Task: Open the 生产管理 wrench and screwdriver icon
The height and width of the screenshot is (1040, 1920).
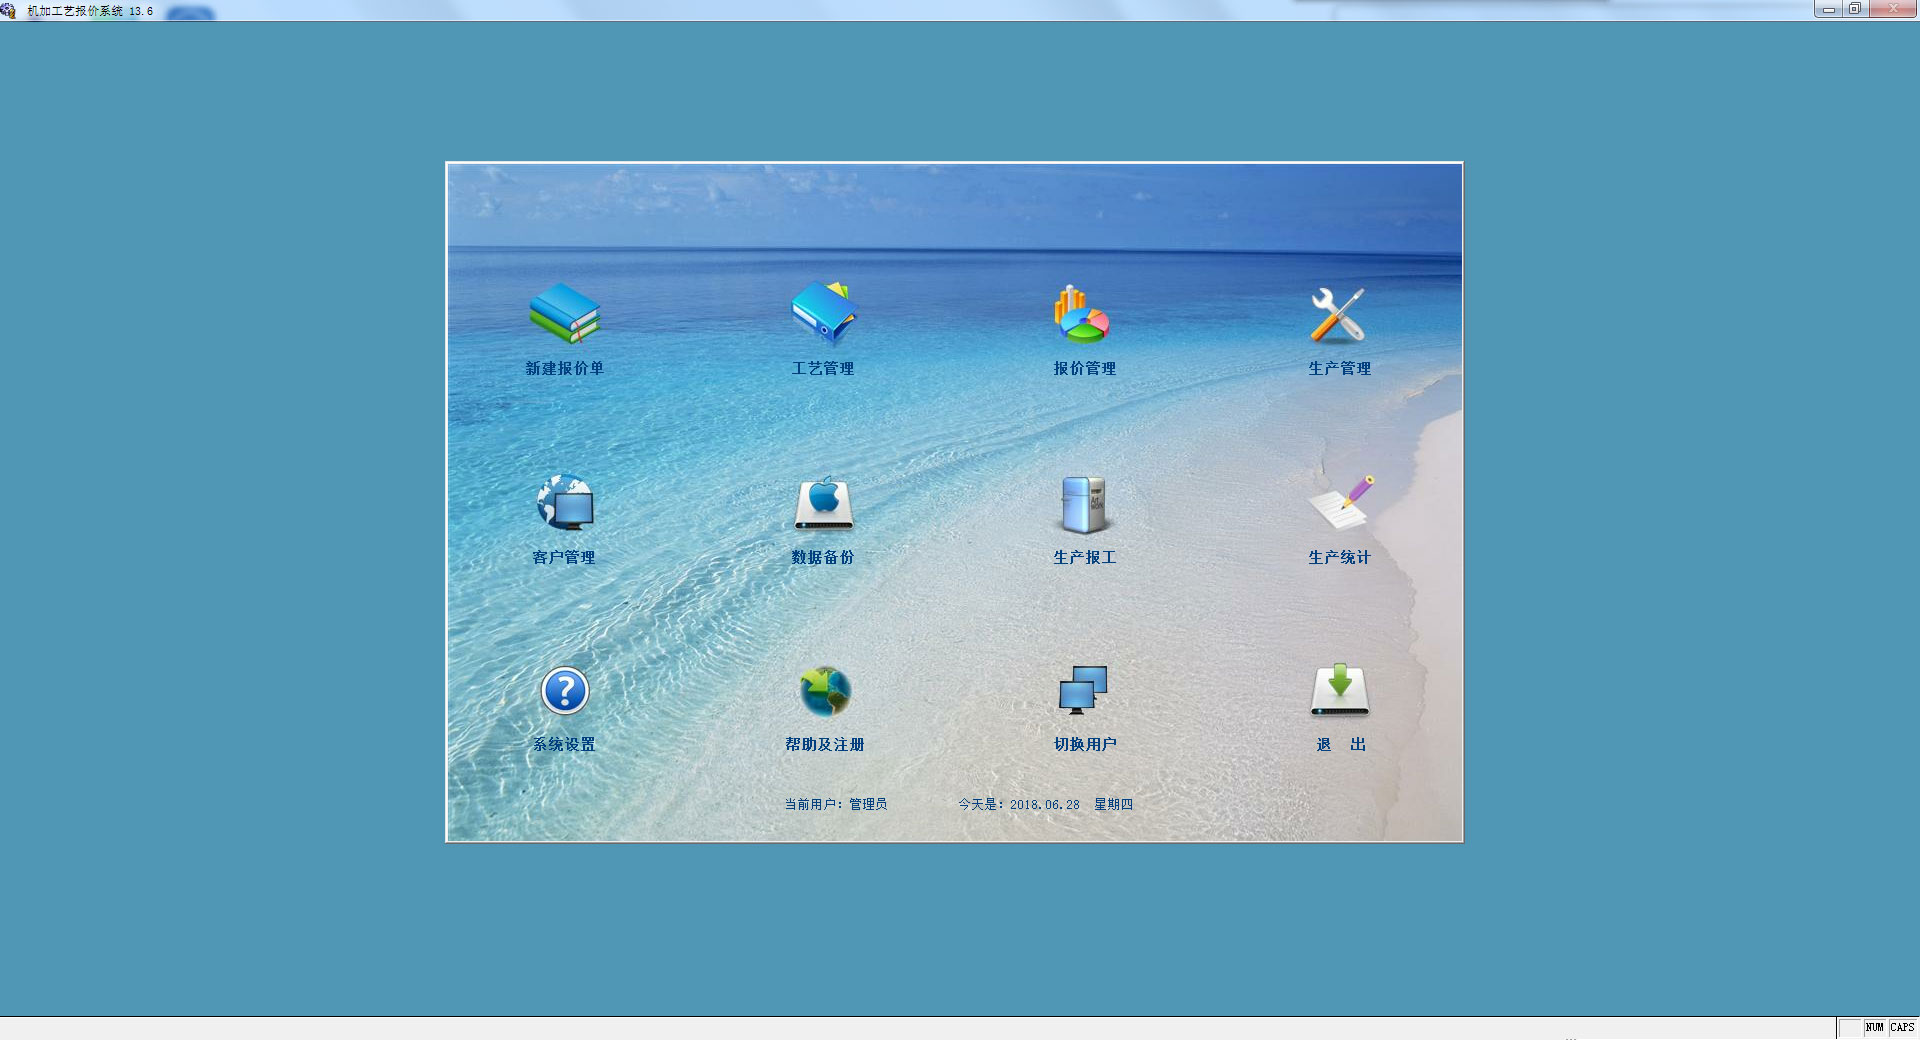Action: 1338,315
